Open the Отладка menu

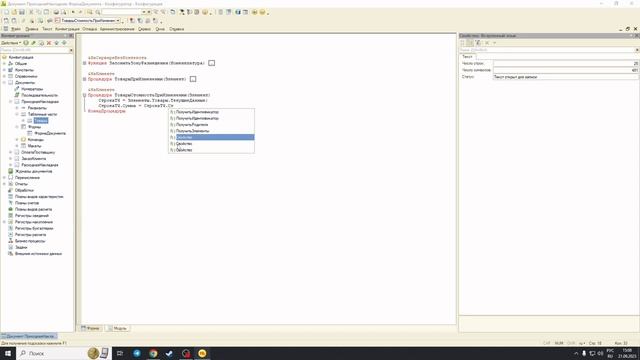[90, 29]
